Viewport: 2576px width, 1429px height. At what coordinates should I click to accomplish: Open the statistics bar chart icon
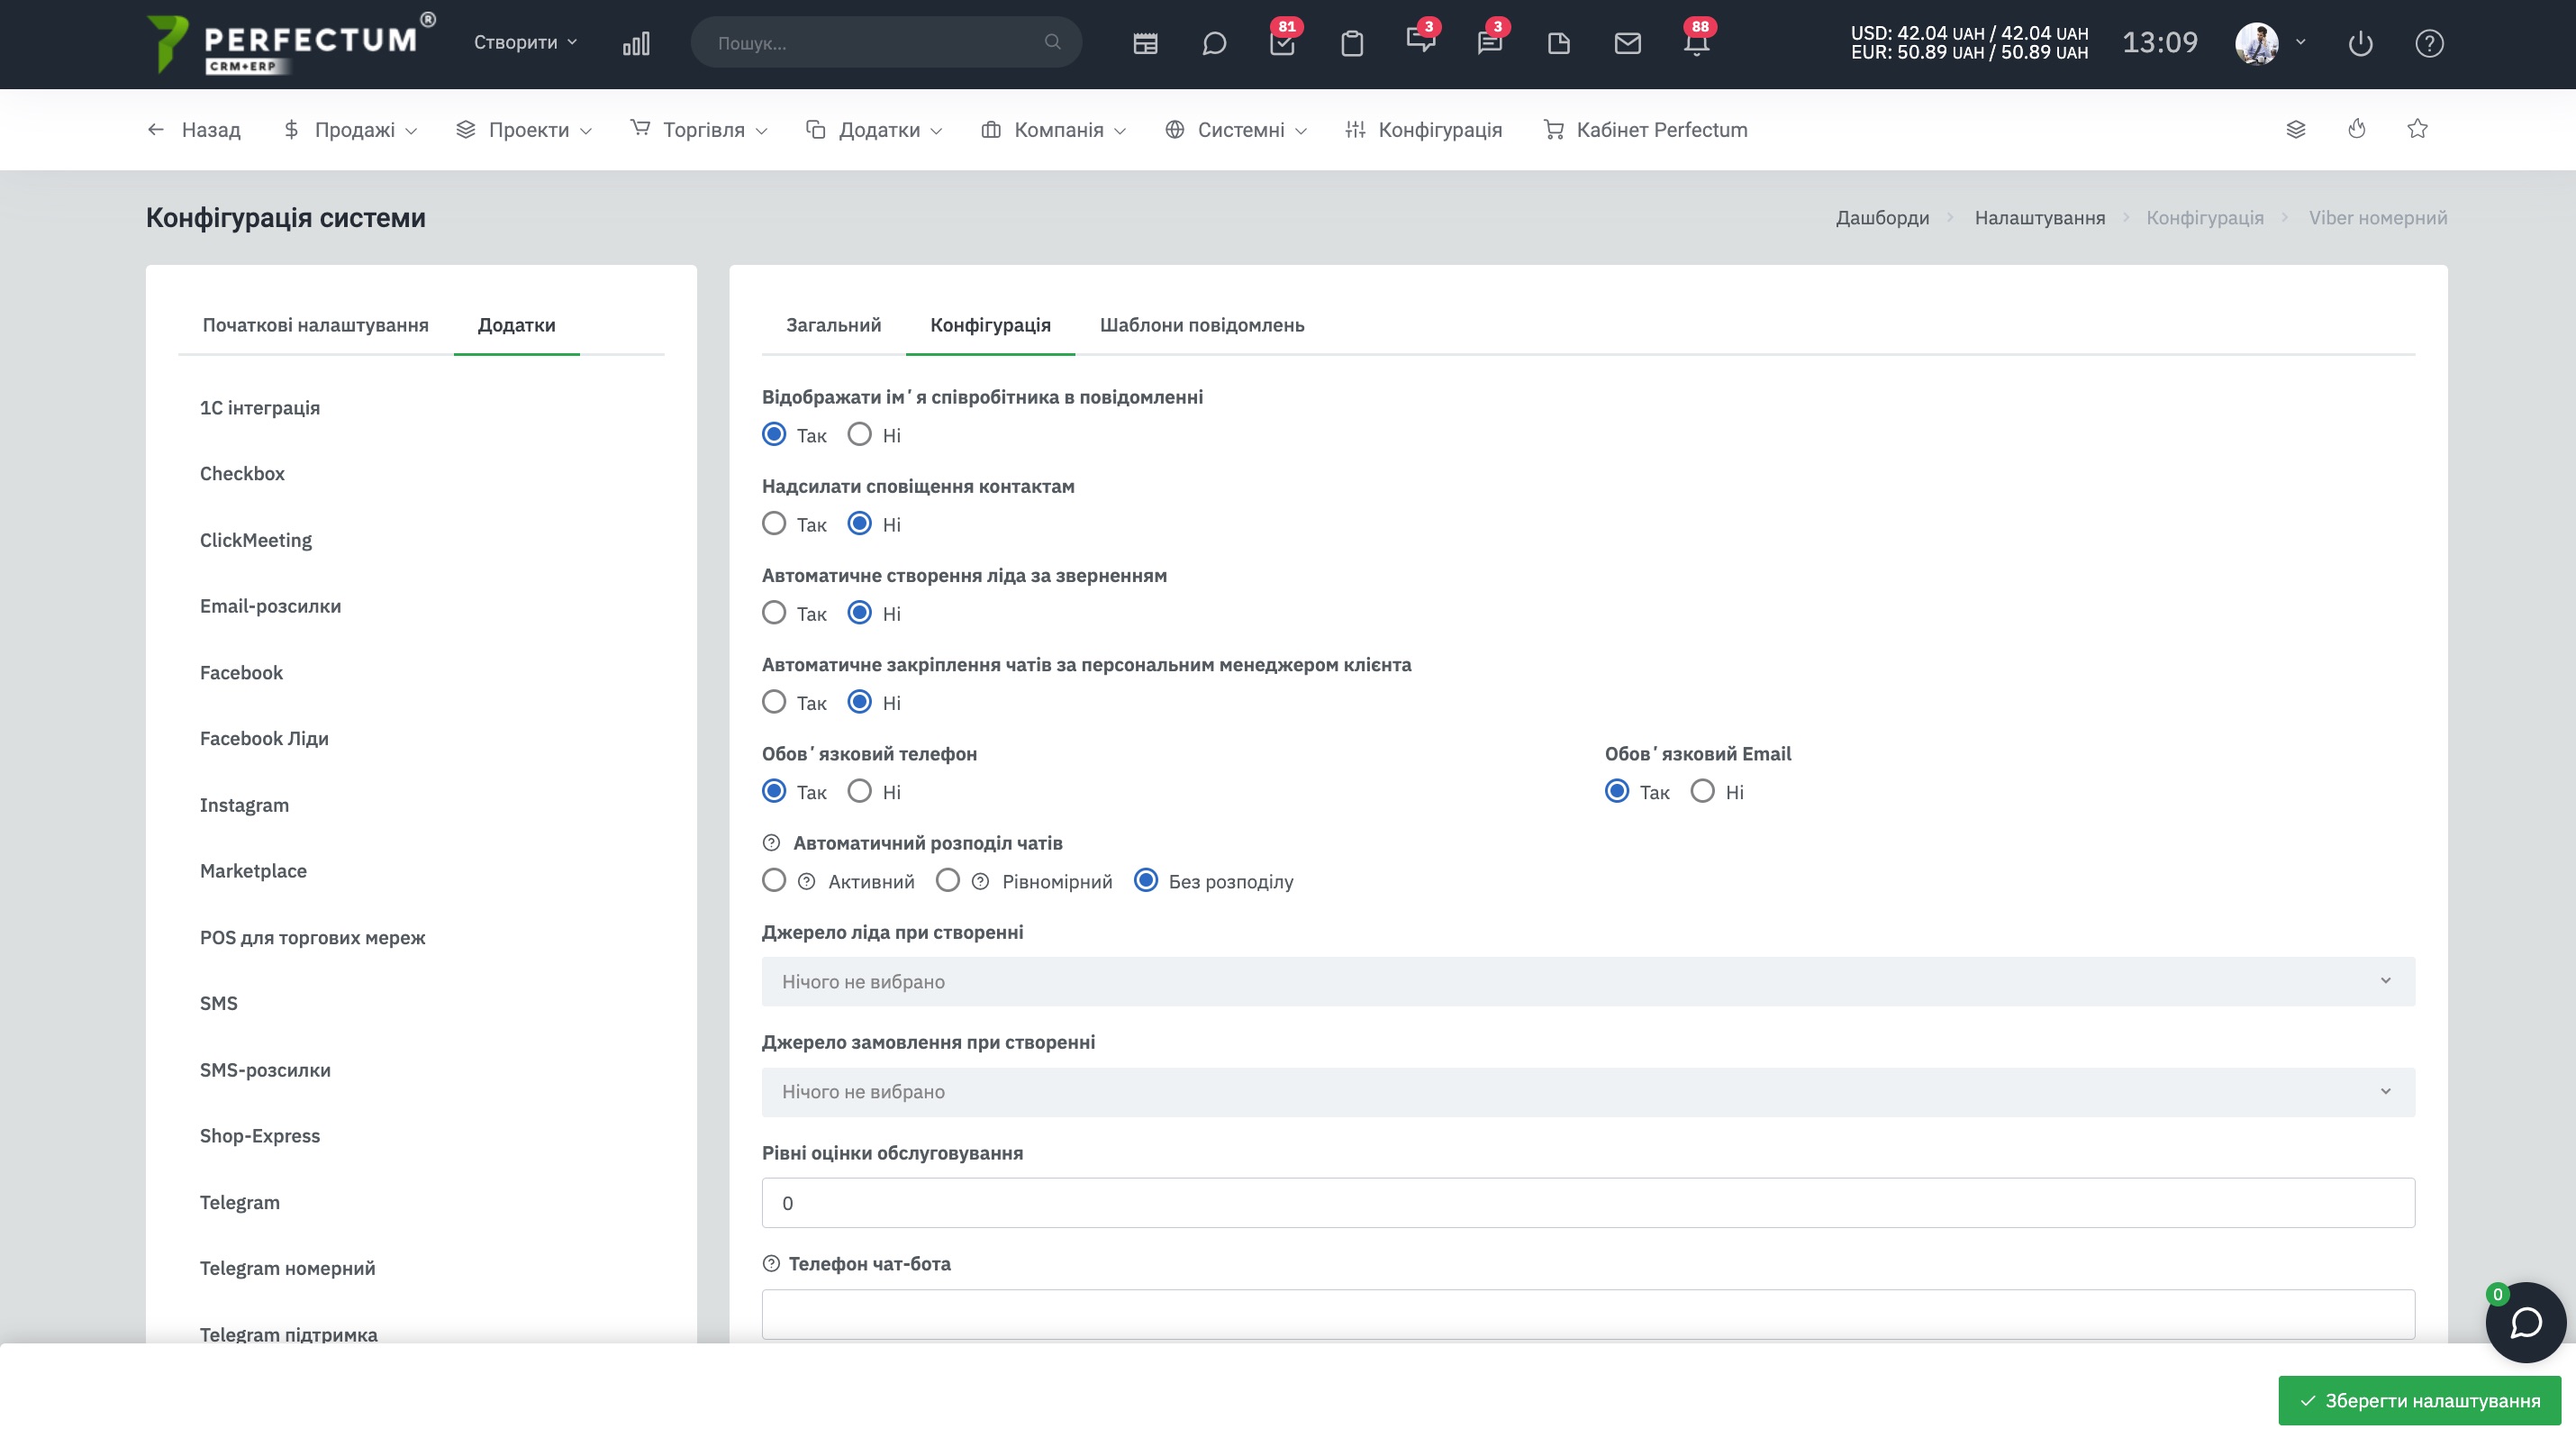pos(636,43)
